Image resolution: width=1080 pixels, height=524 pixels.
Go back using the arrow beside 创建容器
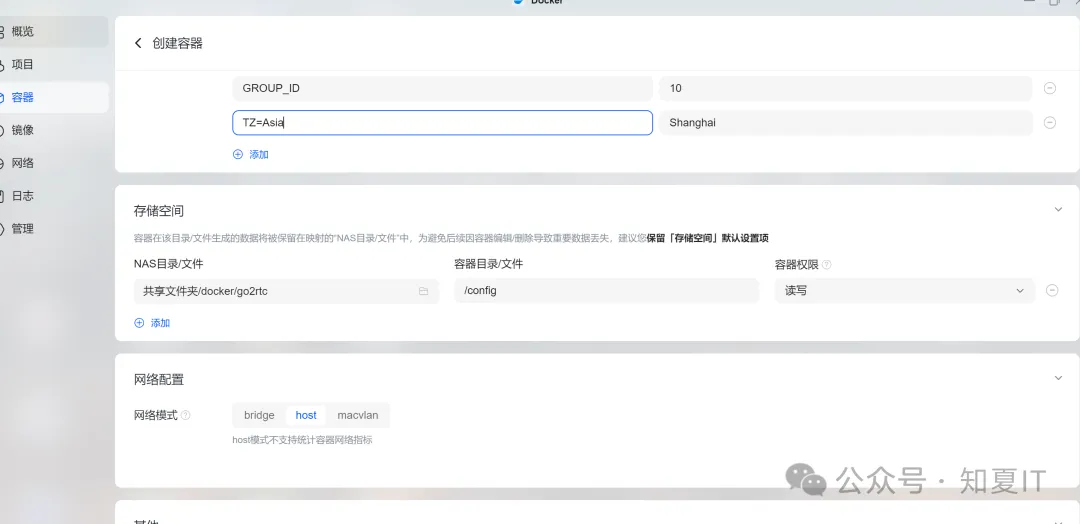click(138, 43)
